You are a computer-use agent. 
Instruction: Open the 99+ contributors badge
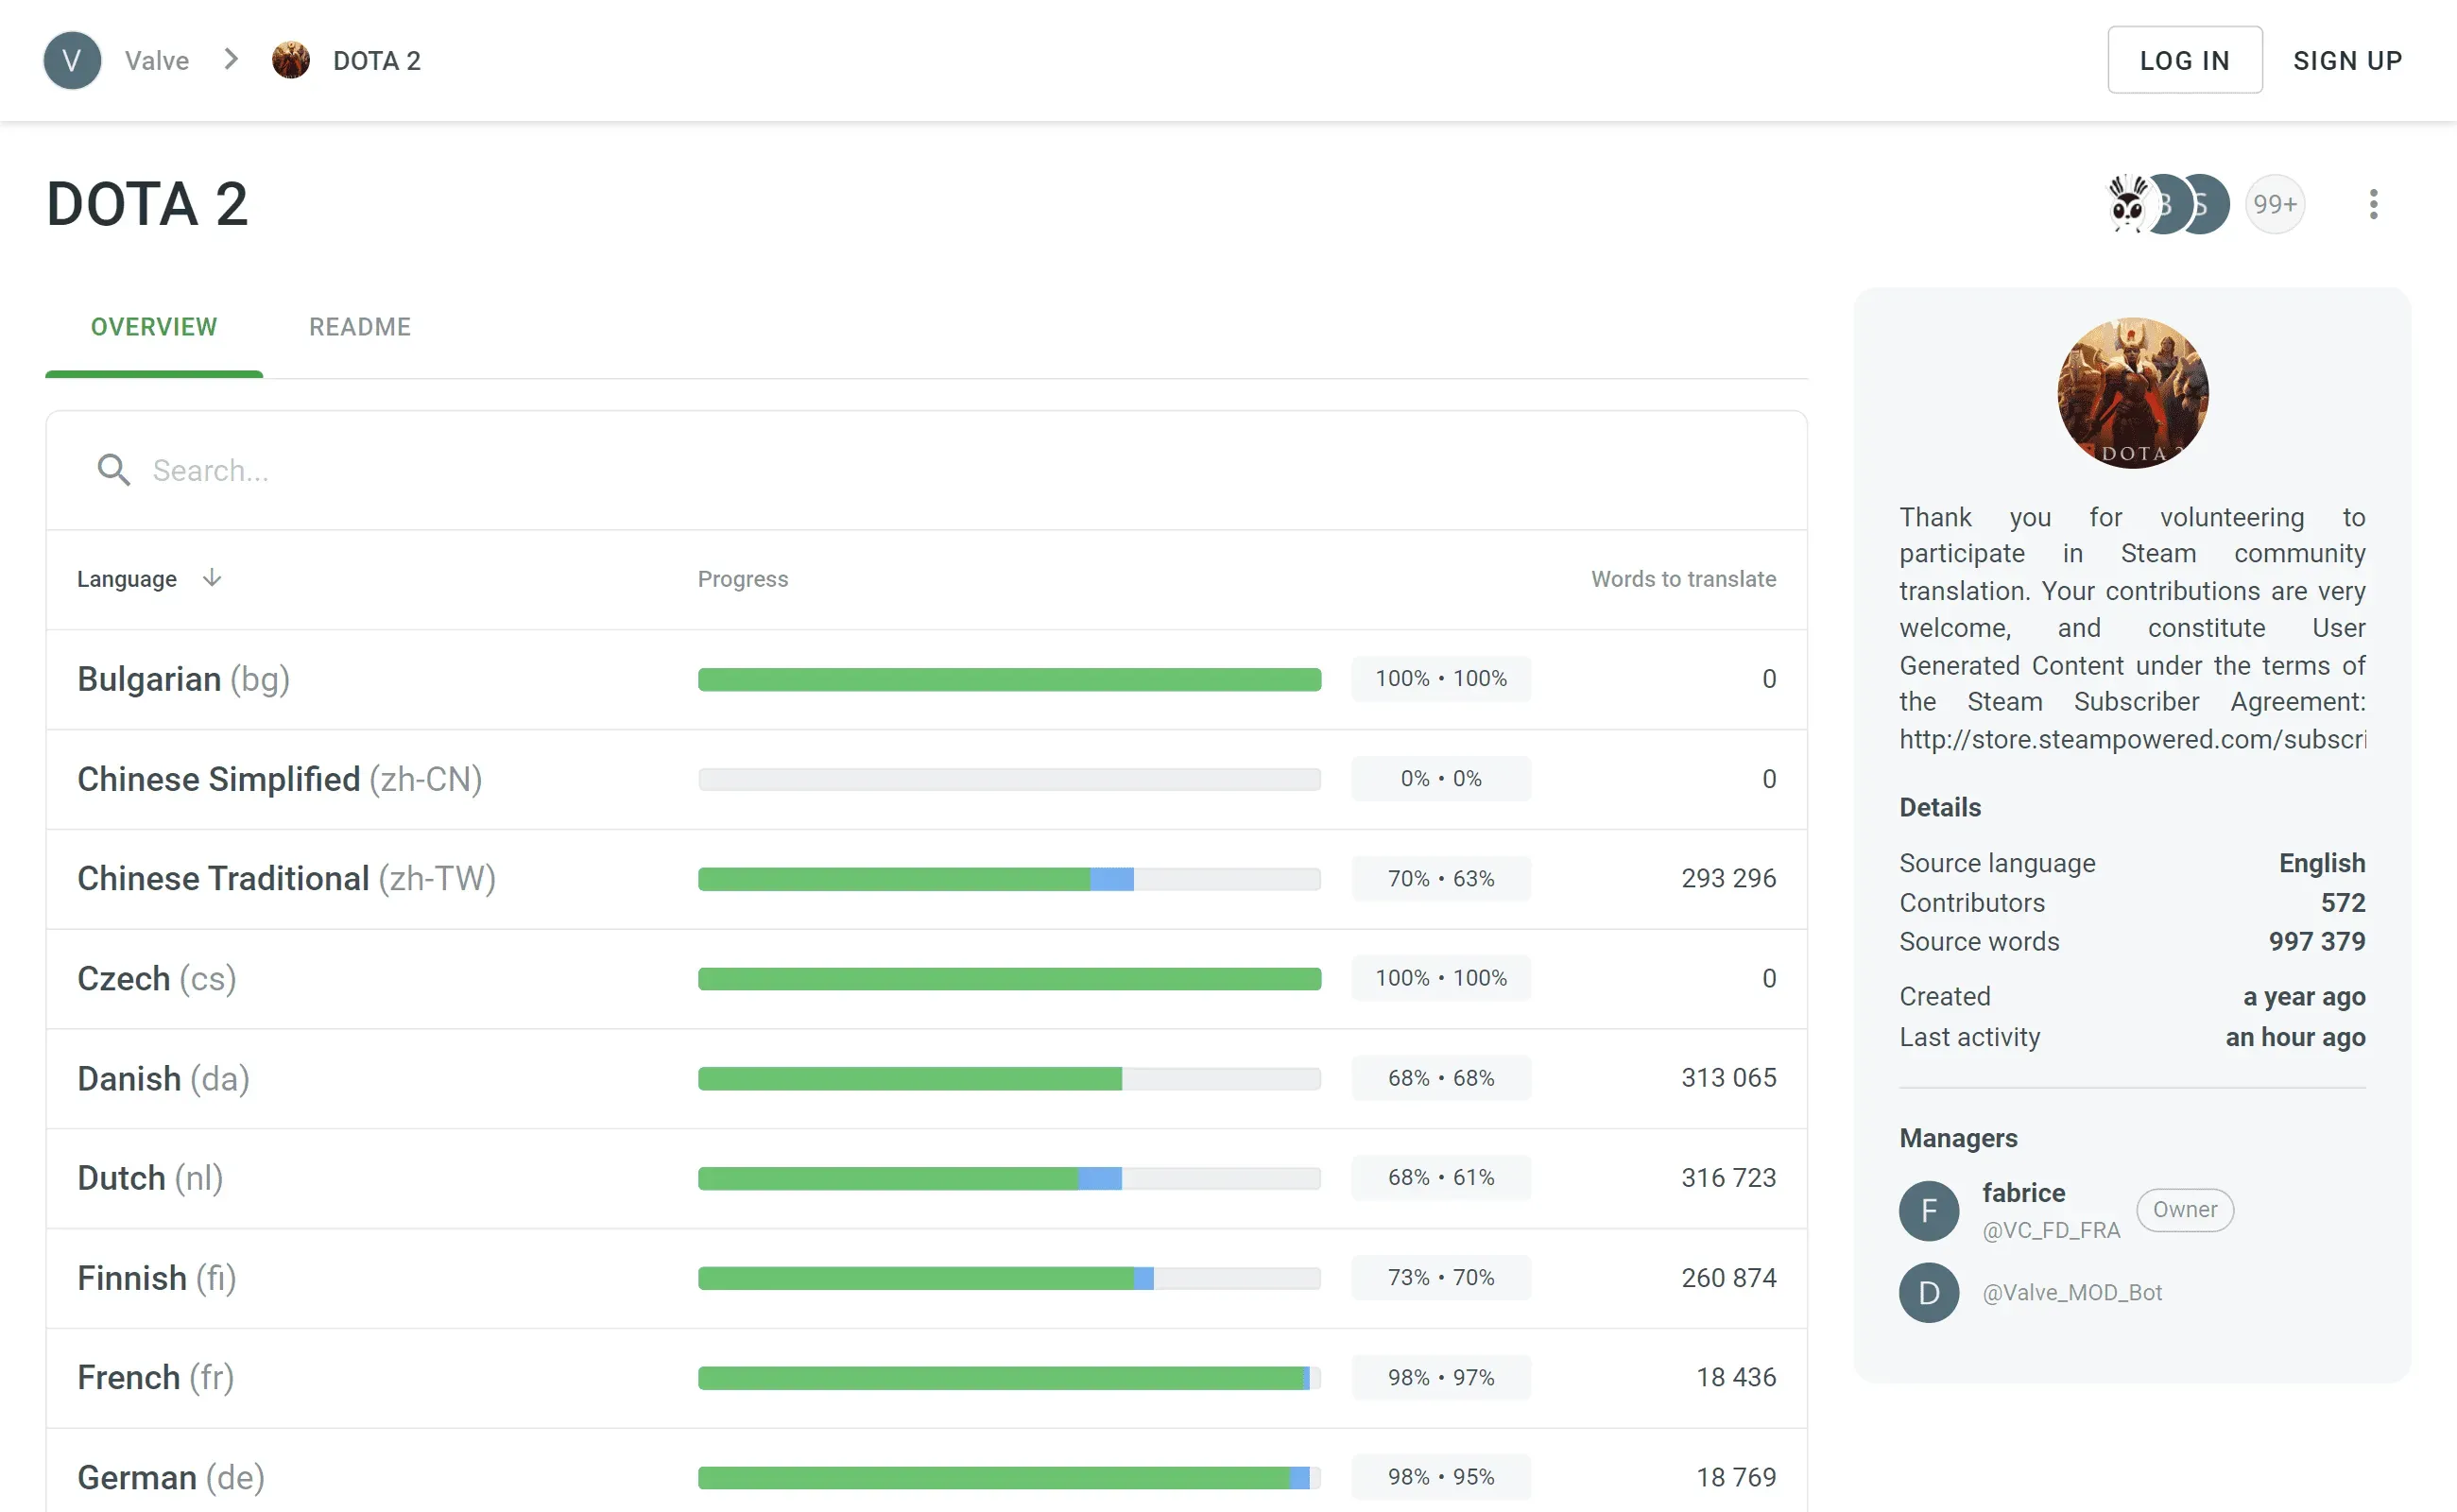pos(2274,204)
